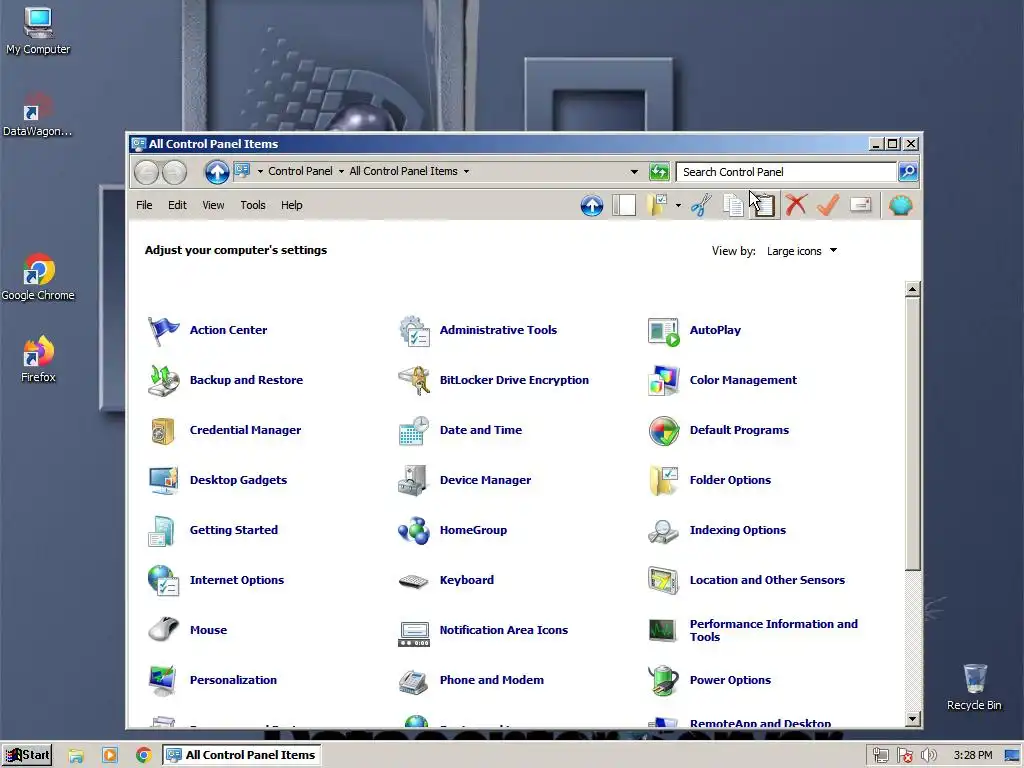Open the Internet Options link

point(236,580)
